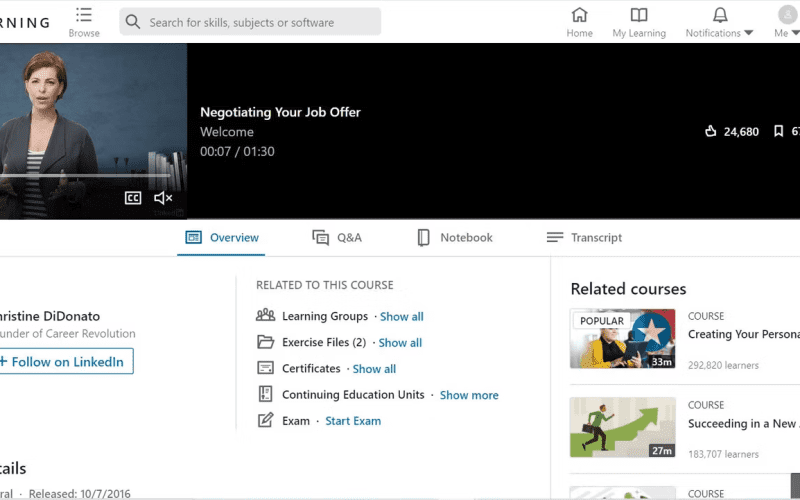Unmute the video speaker icon

pyautogui.click(x=163, y=198)
